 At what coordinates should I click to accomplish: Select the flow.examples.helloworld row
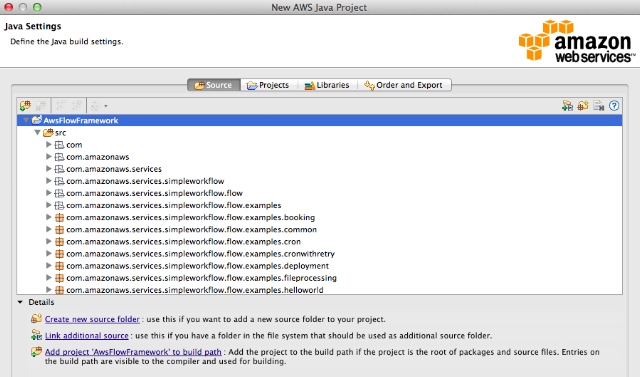pyautogui.click(x=320, y=289)
